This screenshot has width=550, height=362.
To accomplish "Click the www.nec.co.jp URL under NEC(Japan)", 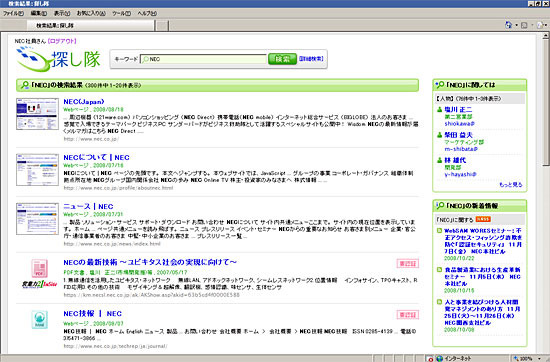I will [91, 139].
